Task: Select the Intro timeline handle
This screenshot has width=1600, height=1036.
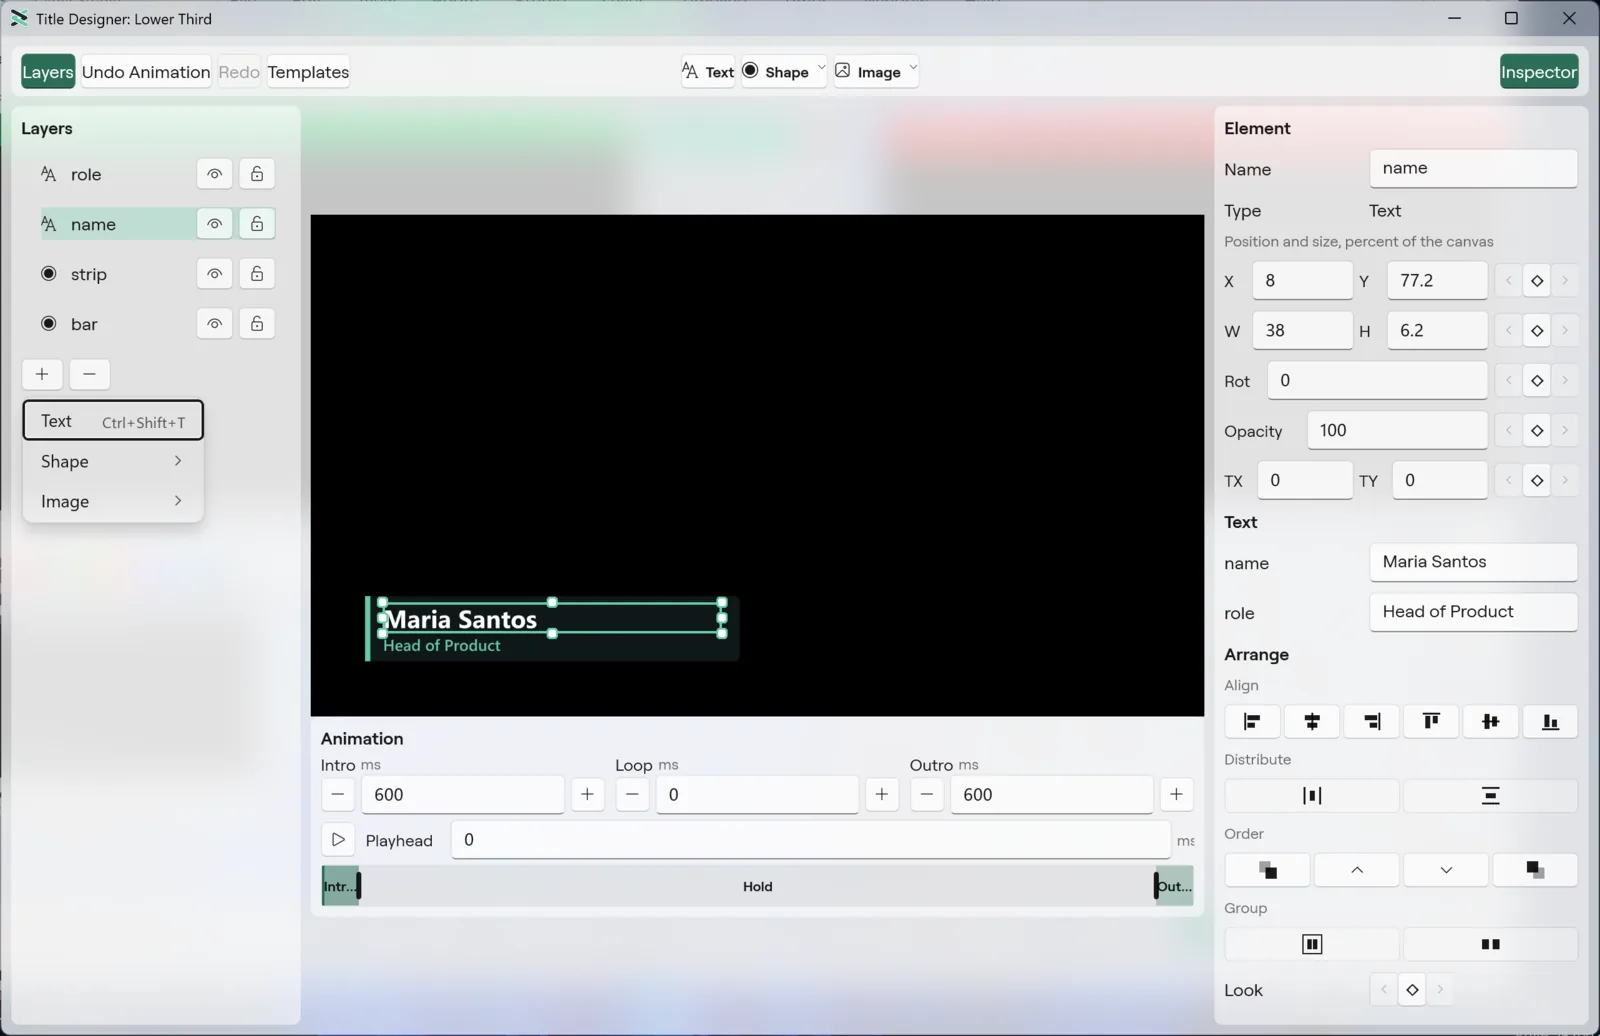Action: [x=358, y=886]
